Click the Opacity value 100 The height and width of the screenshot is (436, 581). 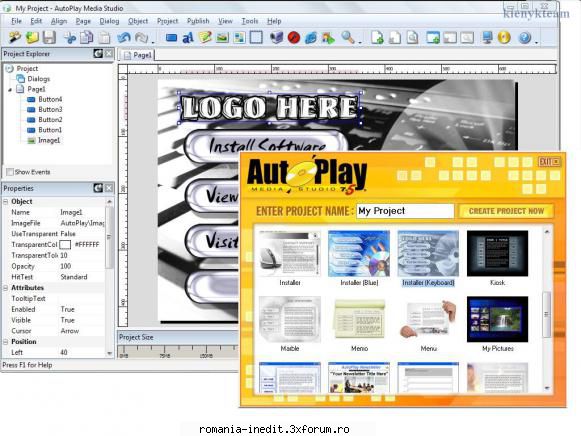tap(66, 266)
